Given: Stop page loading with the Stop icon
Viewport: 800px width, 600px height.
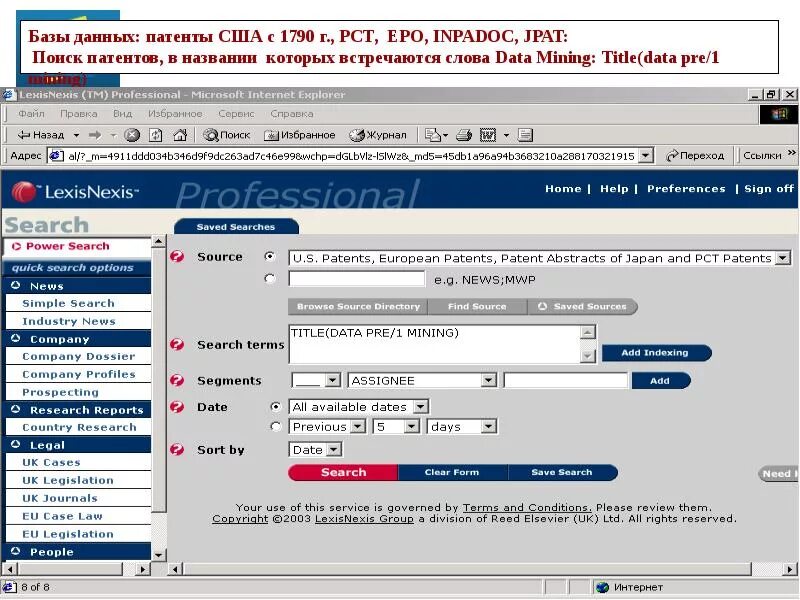Looking at the screenshot, I should [132, 135].
